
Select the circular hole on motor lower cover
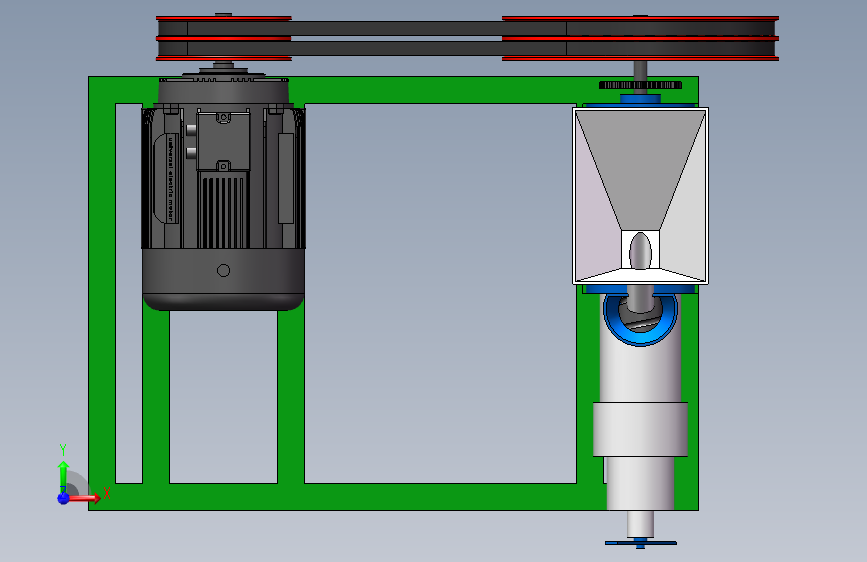pos(223,270)
